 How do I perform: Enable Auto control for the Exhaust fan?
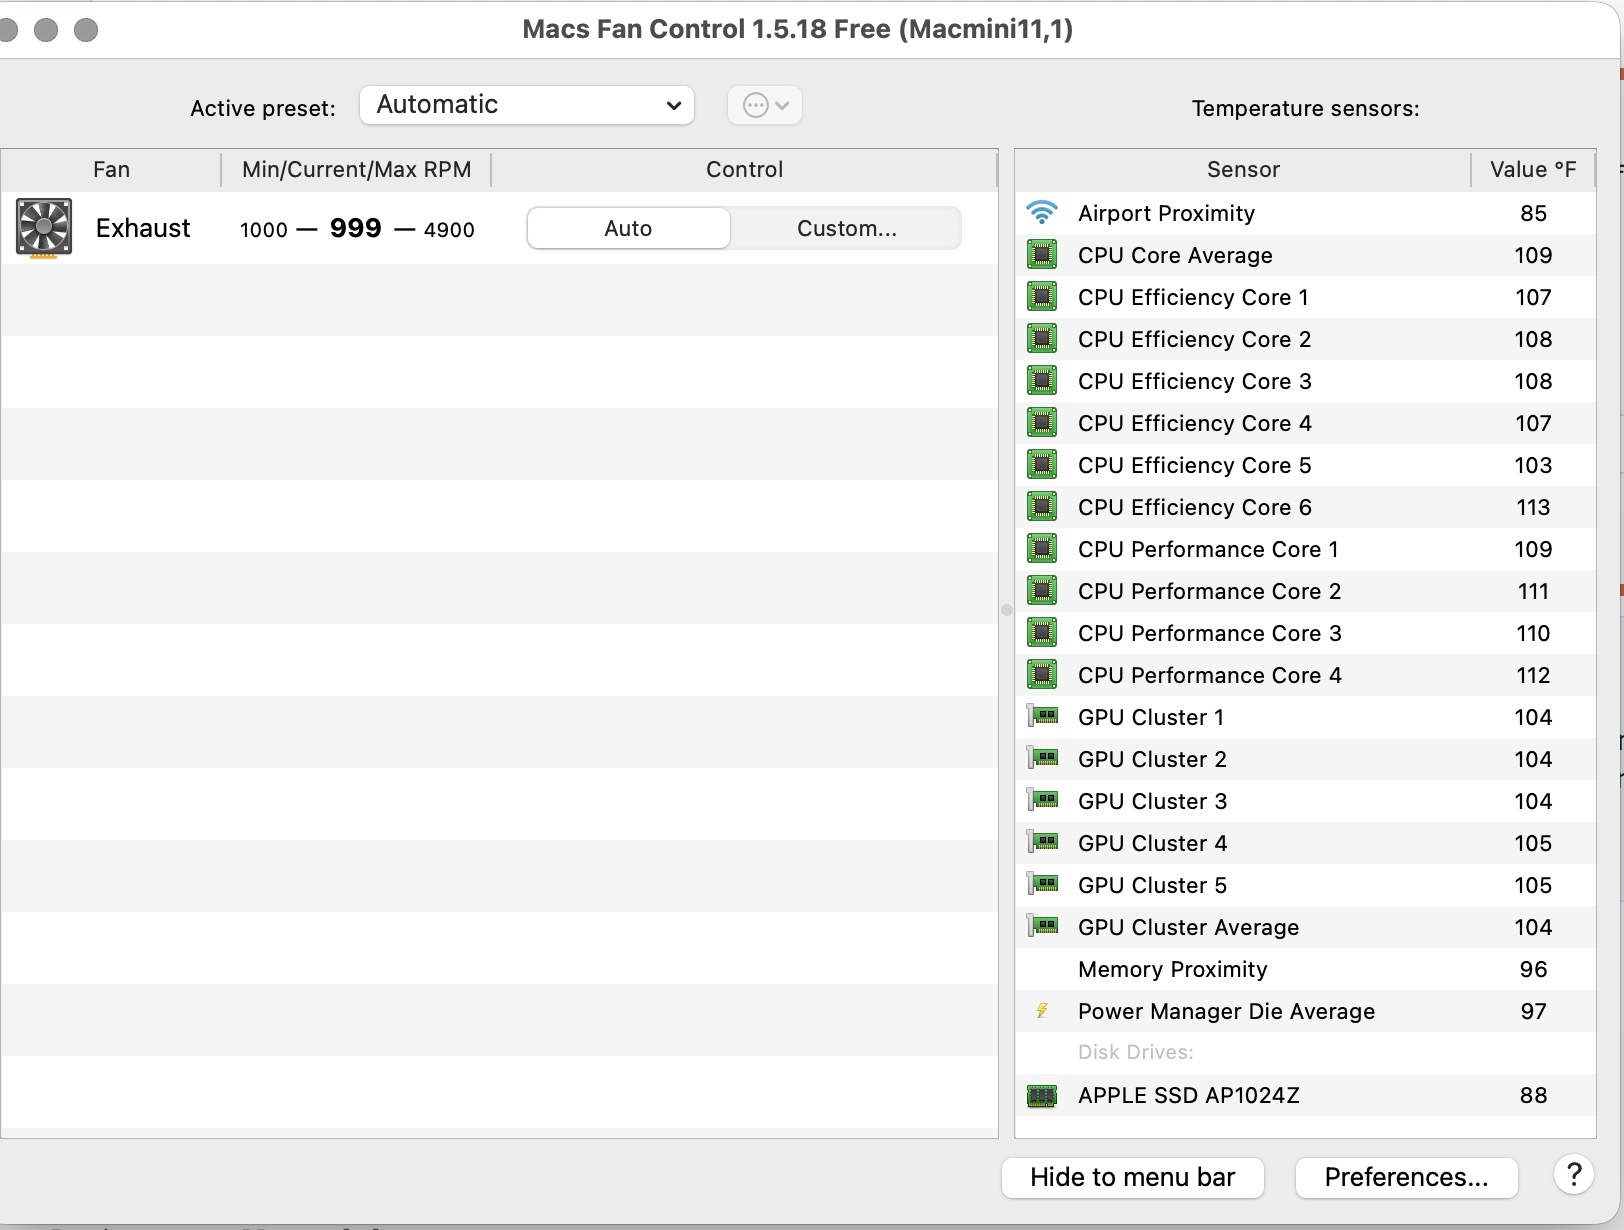(x=627, y=228)
